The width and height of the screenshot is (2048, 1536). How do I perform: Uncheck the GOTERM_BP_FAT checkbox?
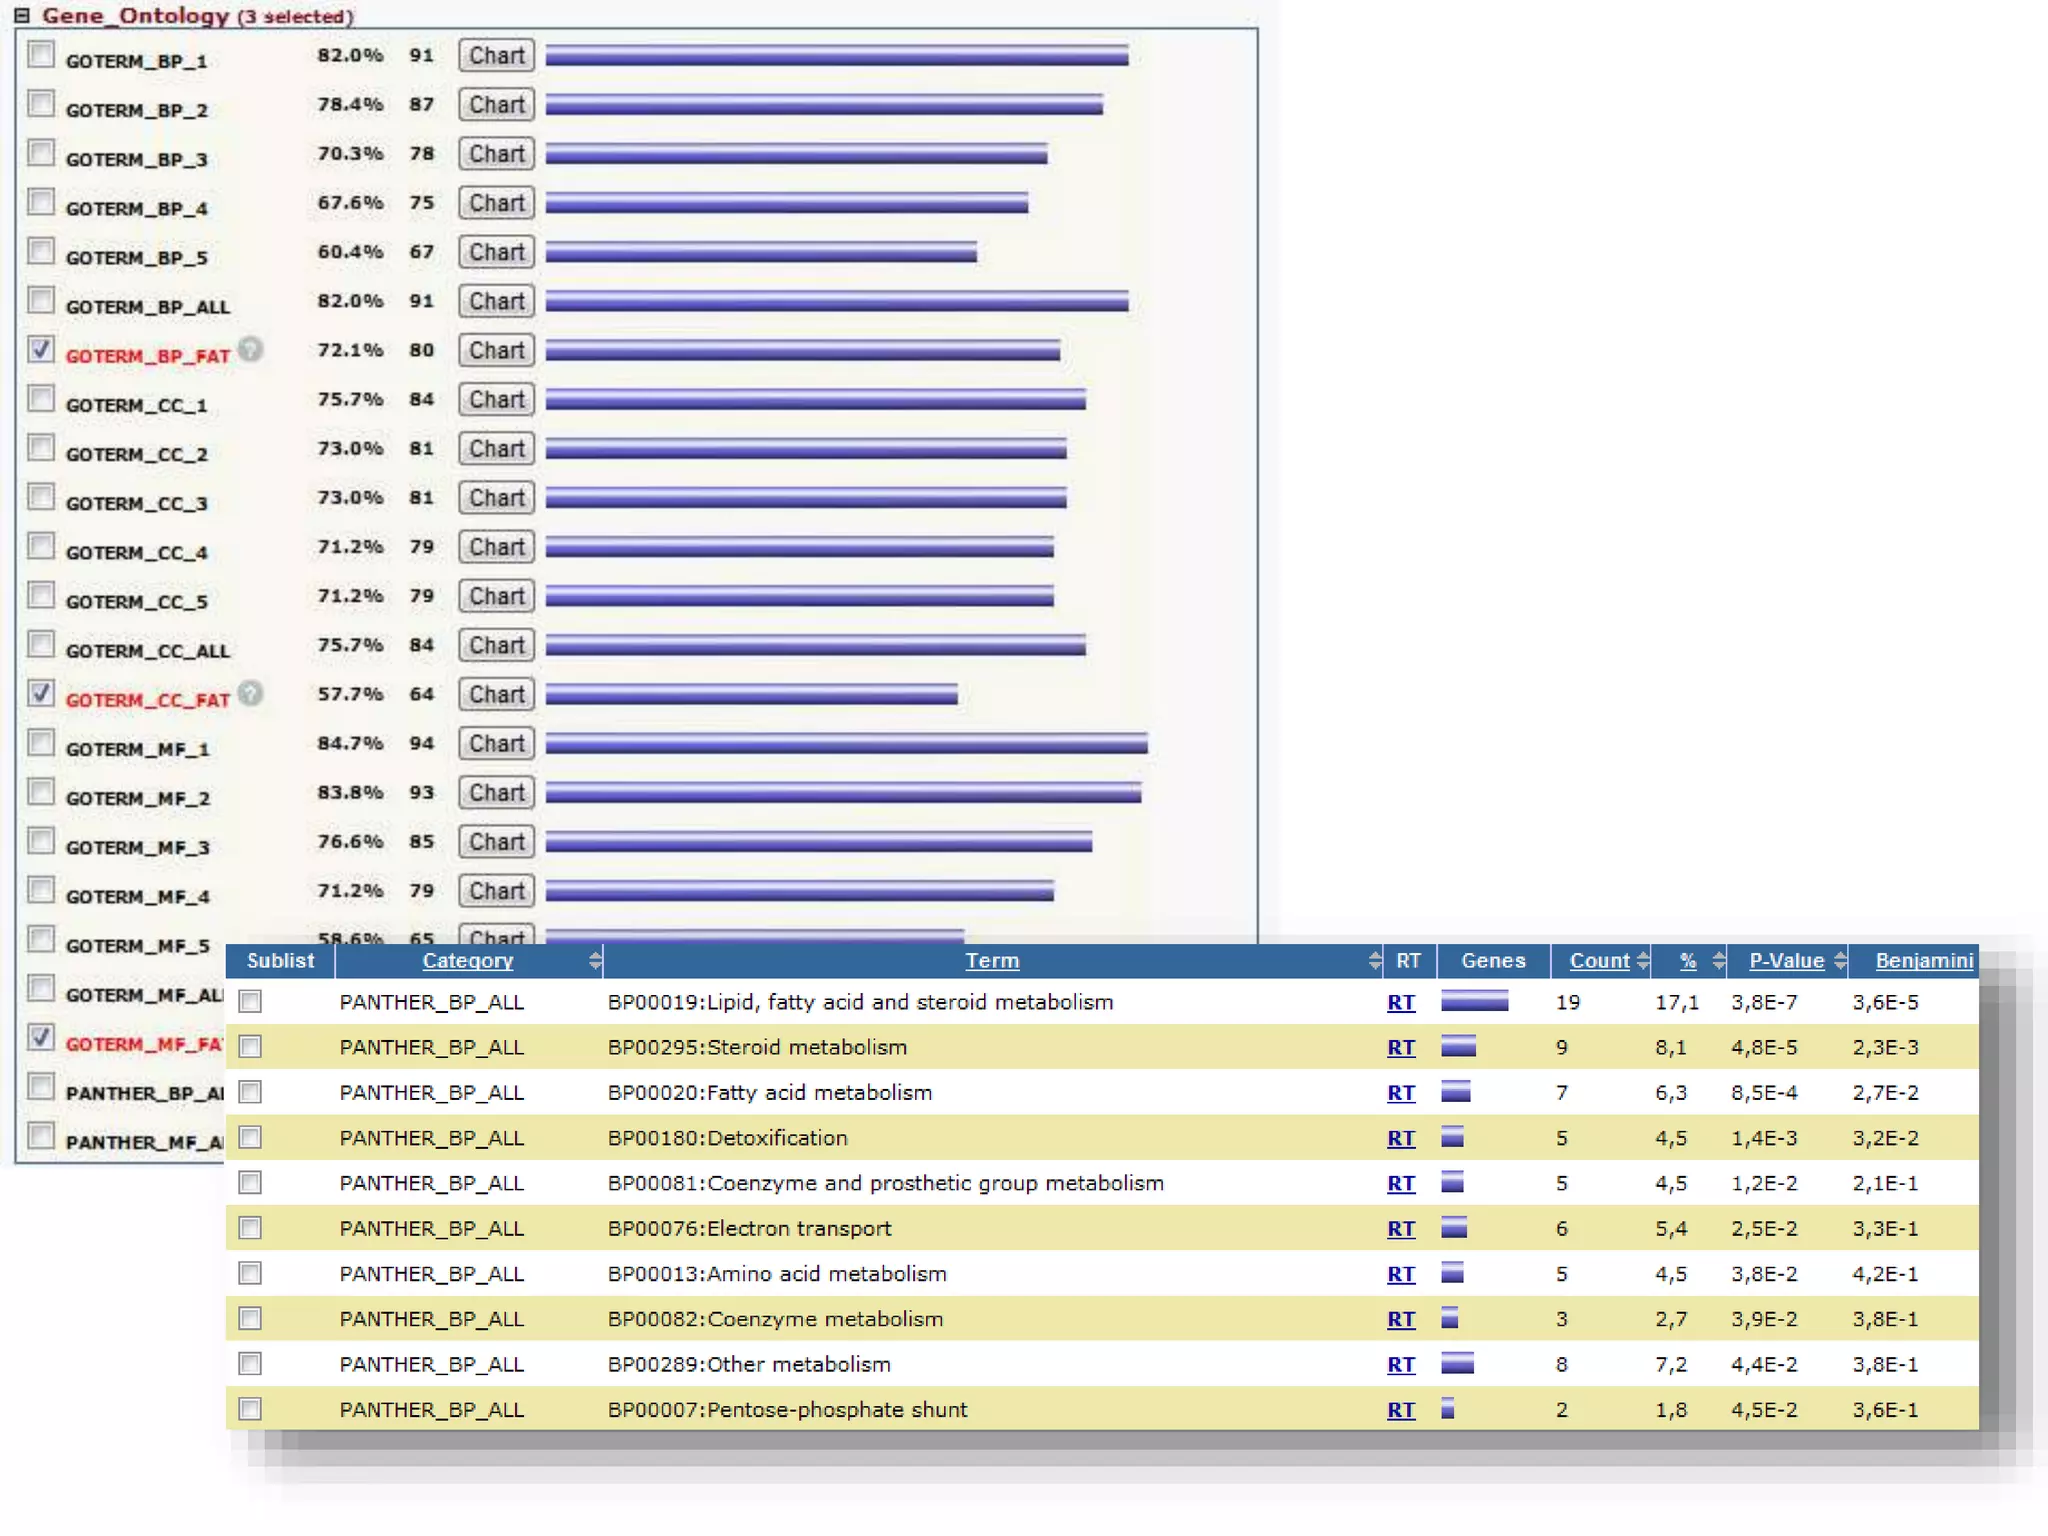coord(41,349)
